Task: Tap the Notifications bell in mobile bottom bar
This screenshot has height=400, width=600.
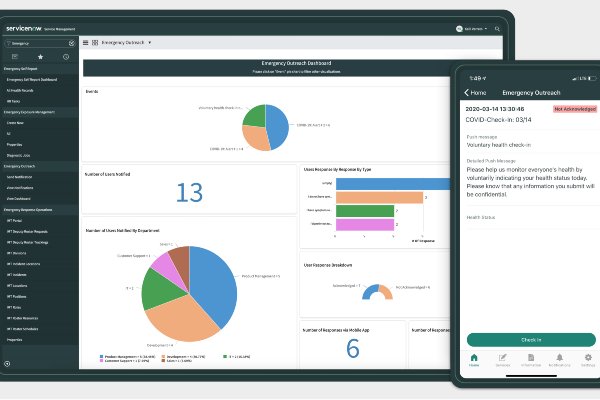Action: pyautogui.click(x=558, y=358)
